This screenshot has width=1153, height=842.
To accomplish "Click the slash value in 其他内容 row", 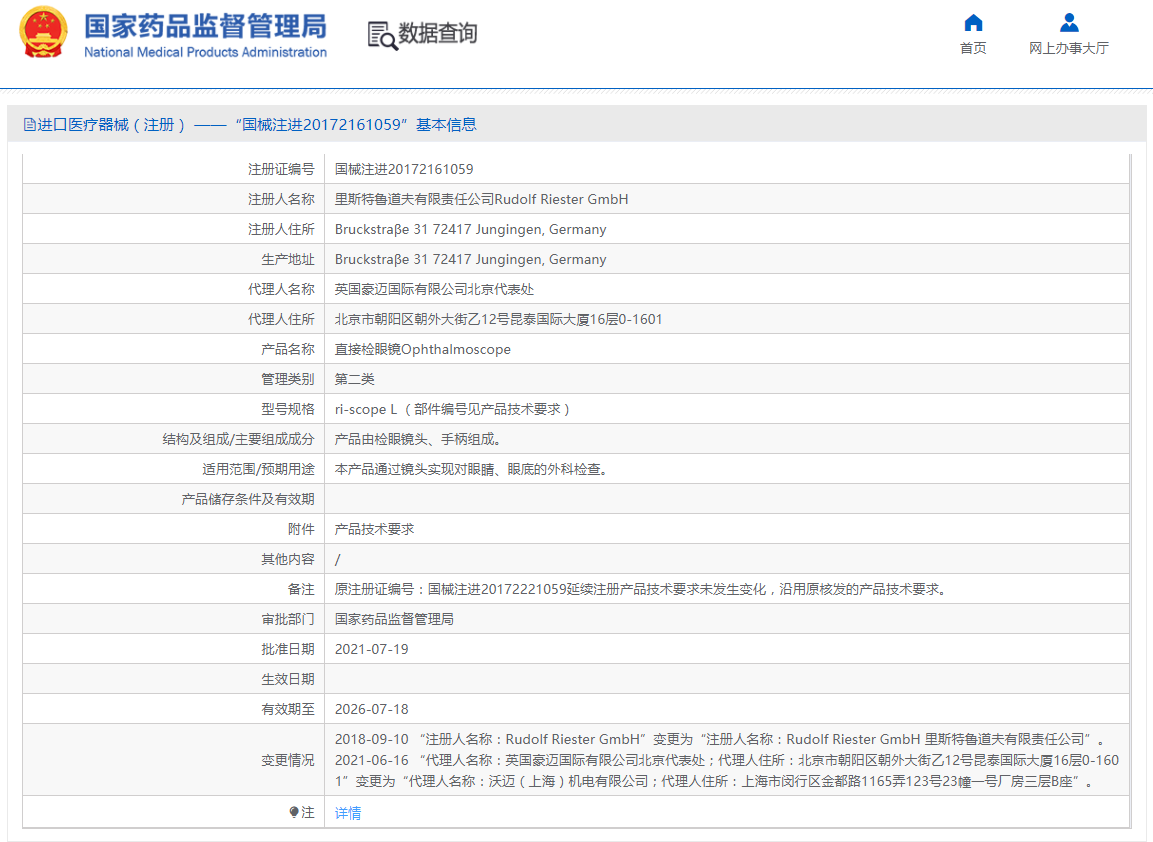I will pos(338,560).
